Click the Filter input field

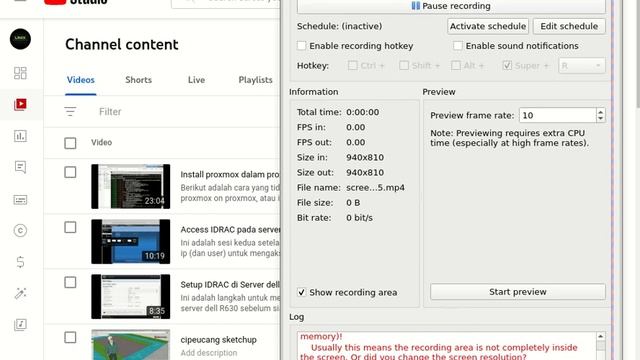tap(188, 111)
